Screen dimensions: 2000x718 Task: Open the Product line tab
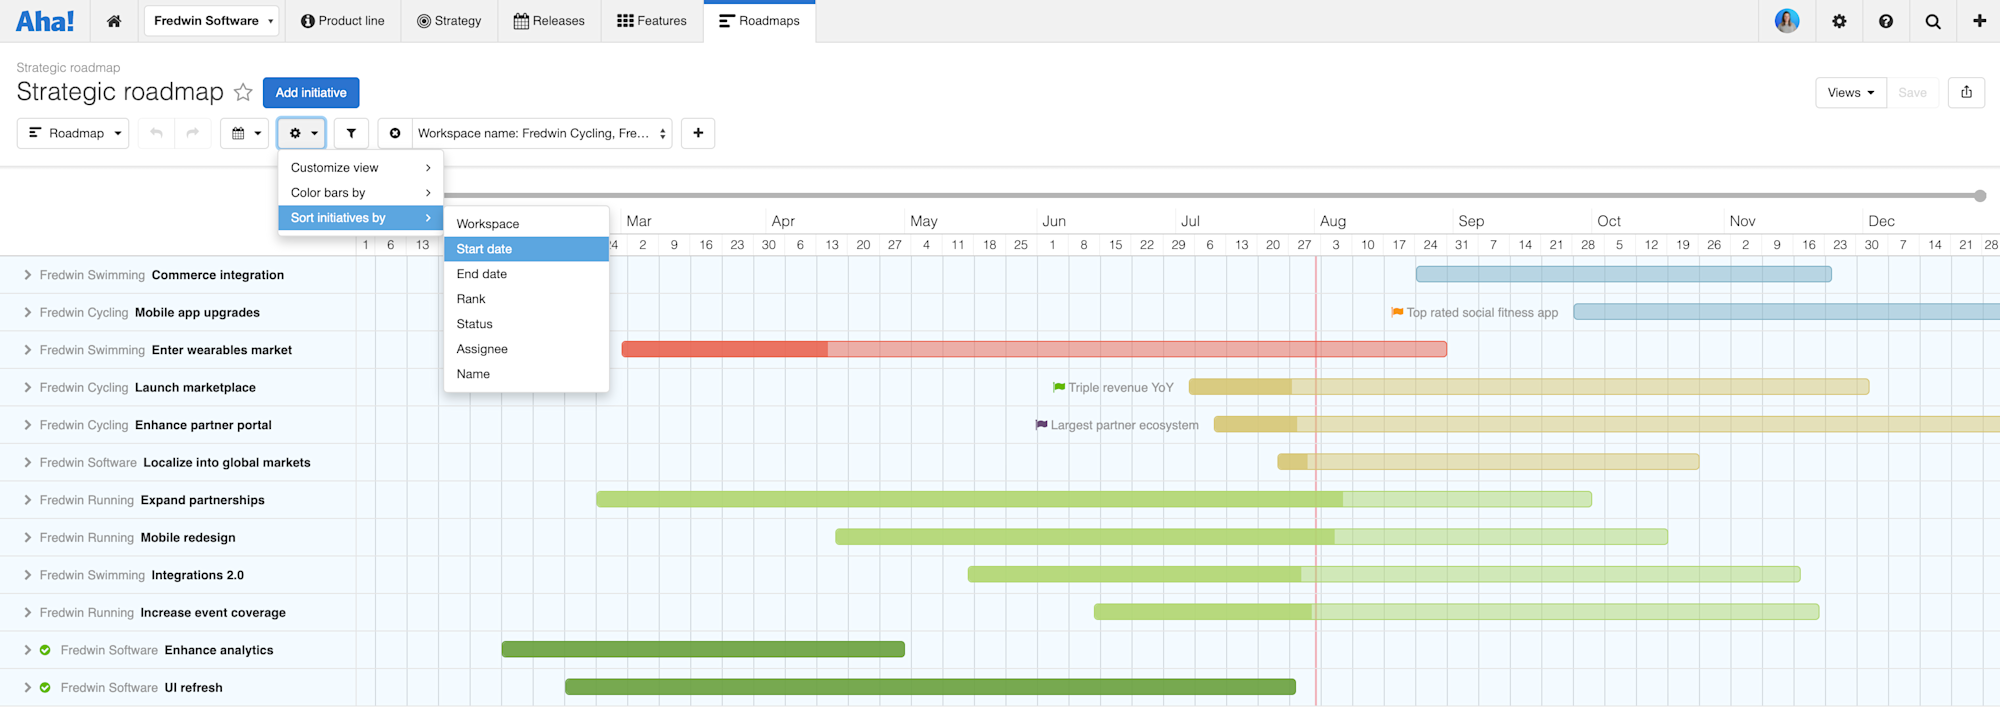(342, 21)
